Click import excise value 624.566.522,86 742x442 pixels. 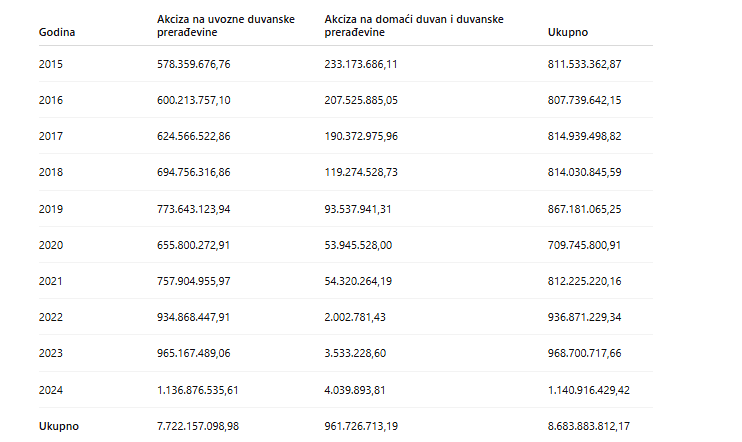pos(194,136)
